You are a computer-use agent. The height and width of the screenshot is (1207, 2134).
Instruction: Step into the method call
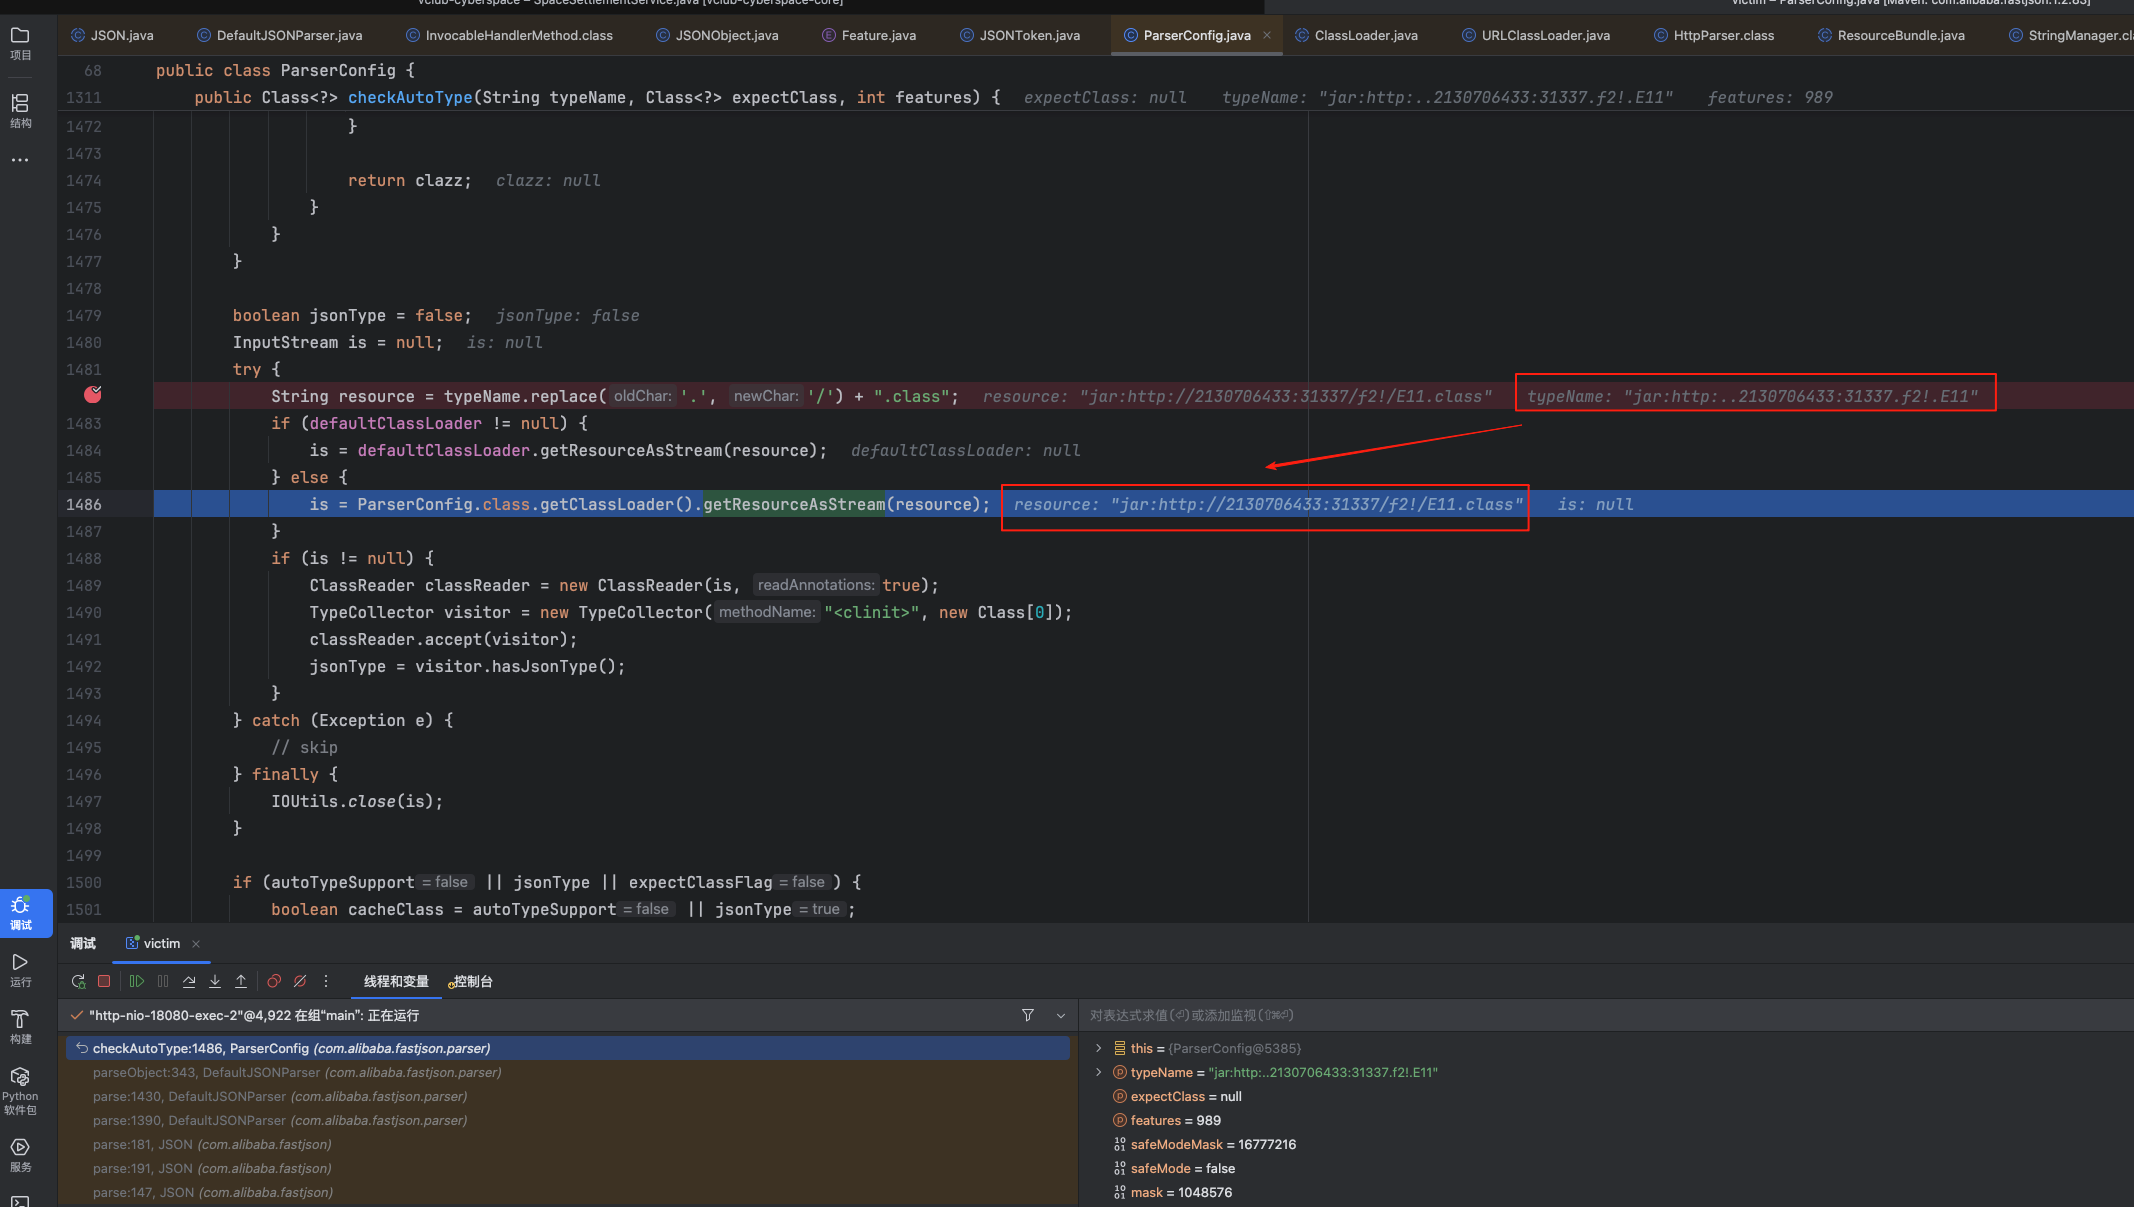(215, 982)
